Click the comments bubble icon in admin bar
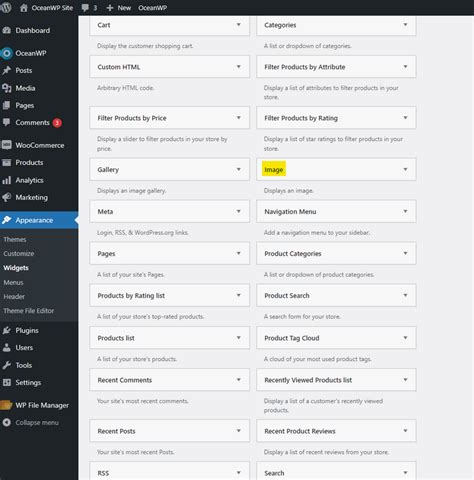 point(85,8)
